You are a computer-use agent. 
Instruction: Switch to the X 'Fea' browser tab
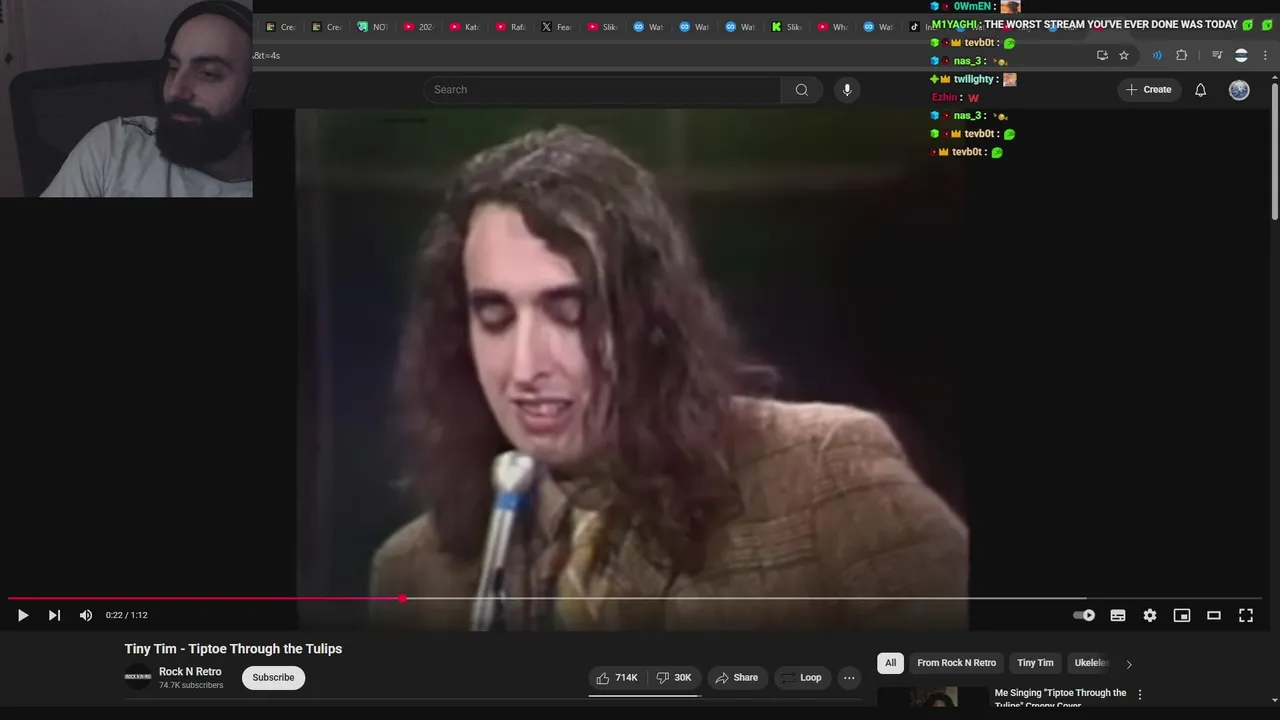556,27
